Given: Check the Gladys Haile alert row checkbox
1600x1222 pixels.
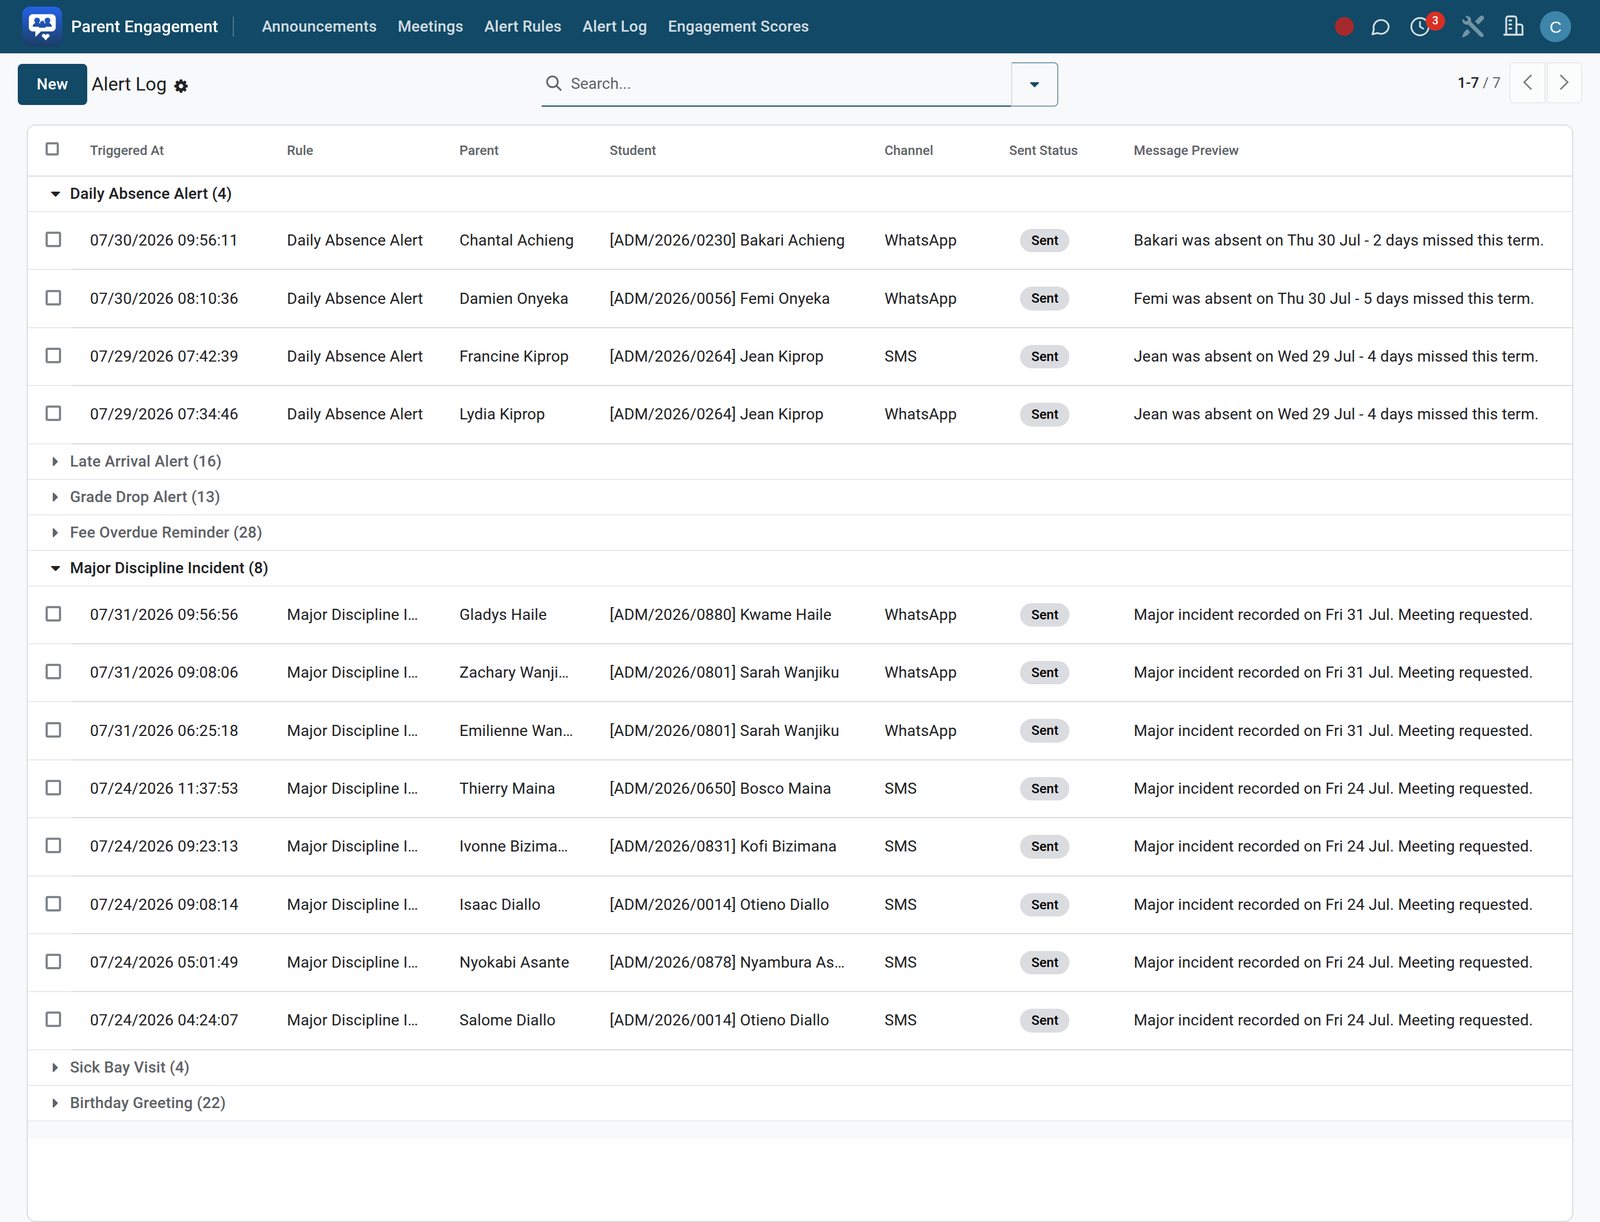Looking at the screenshot, I should 53,614.
